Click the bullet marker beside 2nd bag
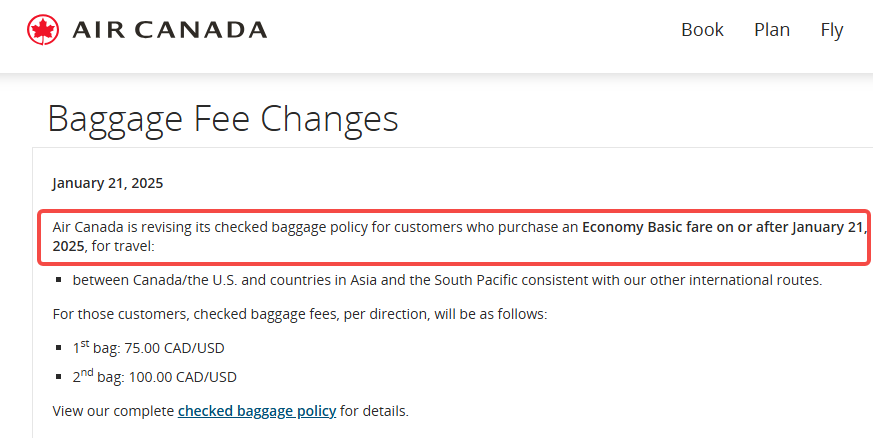 (x=58, y=377)
